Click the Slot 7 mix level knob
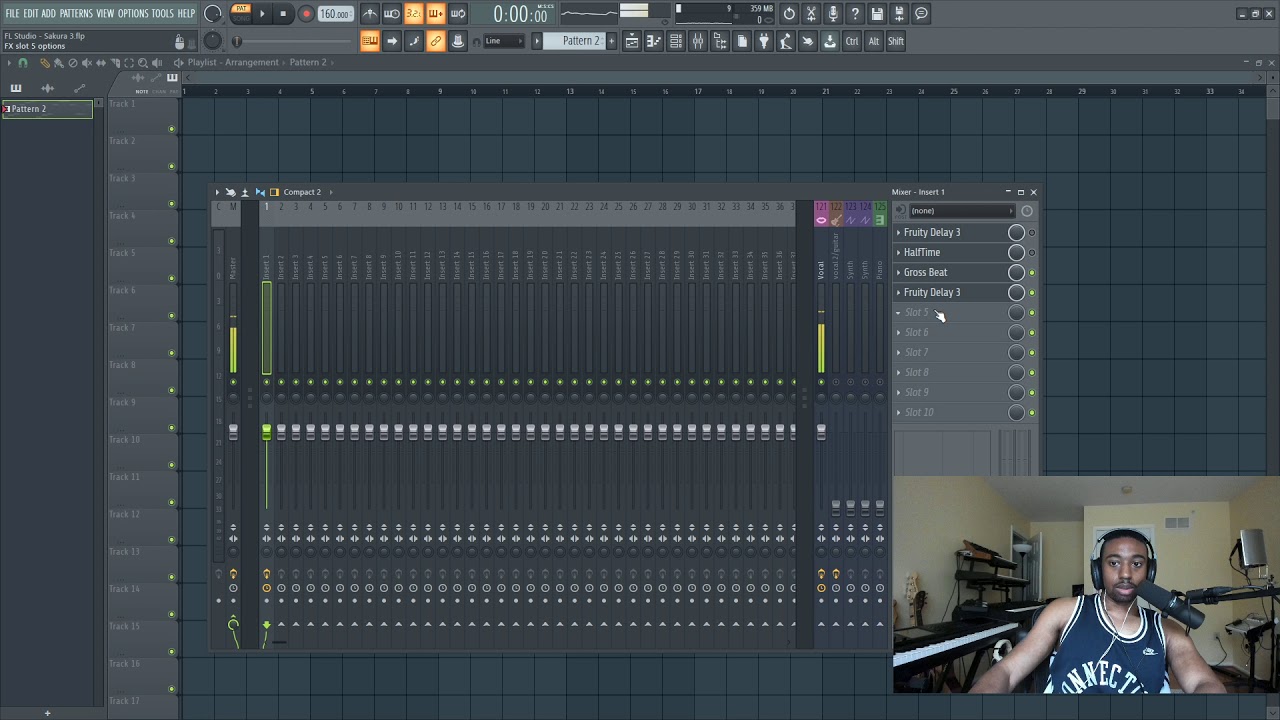1280x720 pixels. (x=1016, y=352)
